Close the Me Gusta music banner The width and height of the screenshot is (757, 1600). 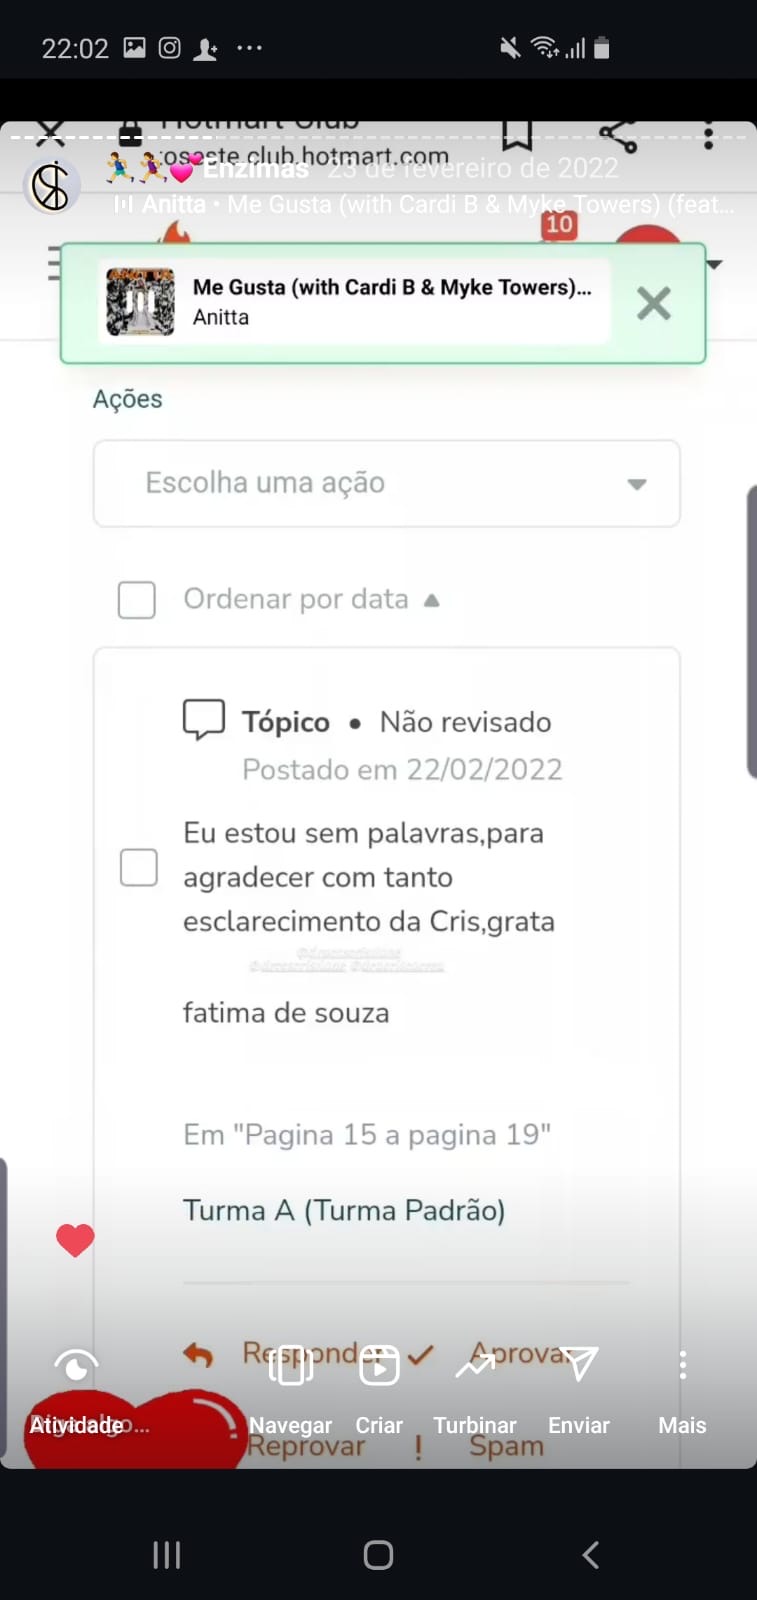pos(653,303)
